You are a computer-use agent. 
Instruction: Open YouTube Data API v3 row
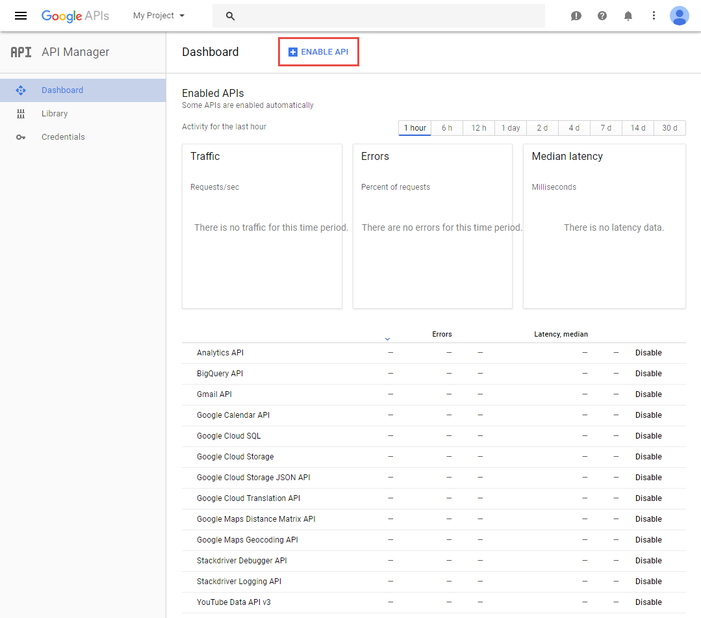(434, 602)
